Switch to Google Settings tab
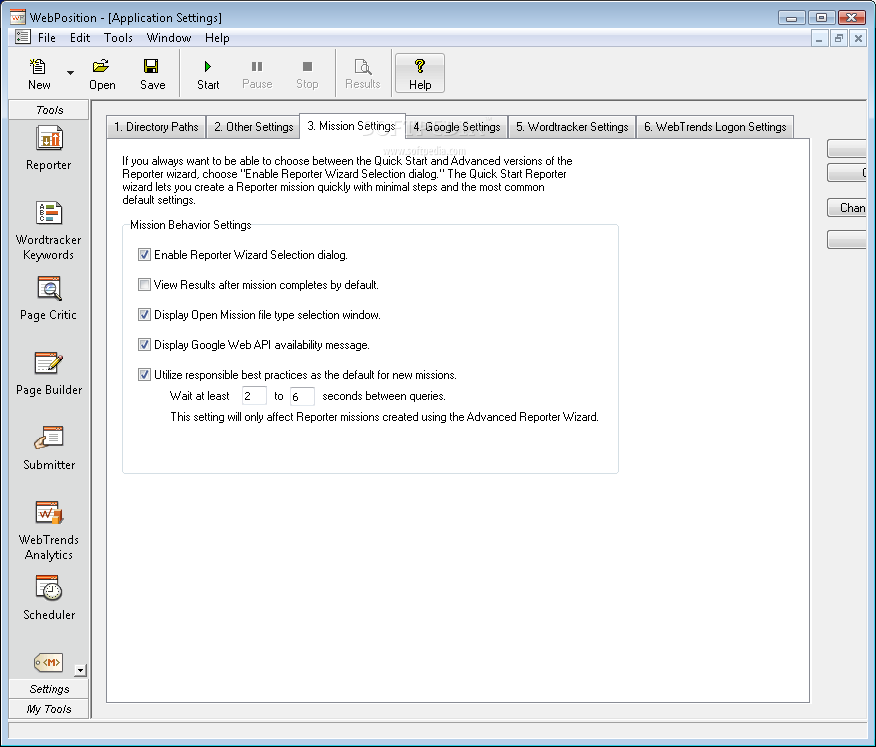This screenshot has width=876, height=747. coord(457,127)
